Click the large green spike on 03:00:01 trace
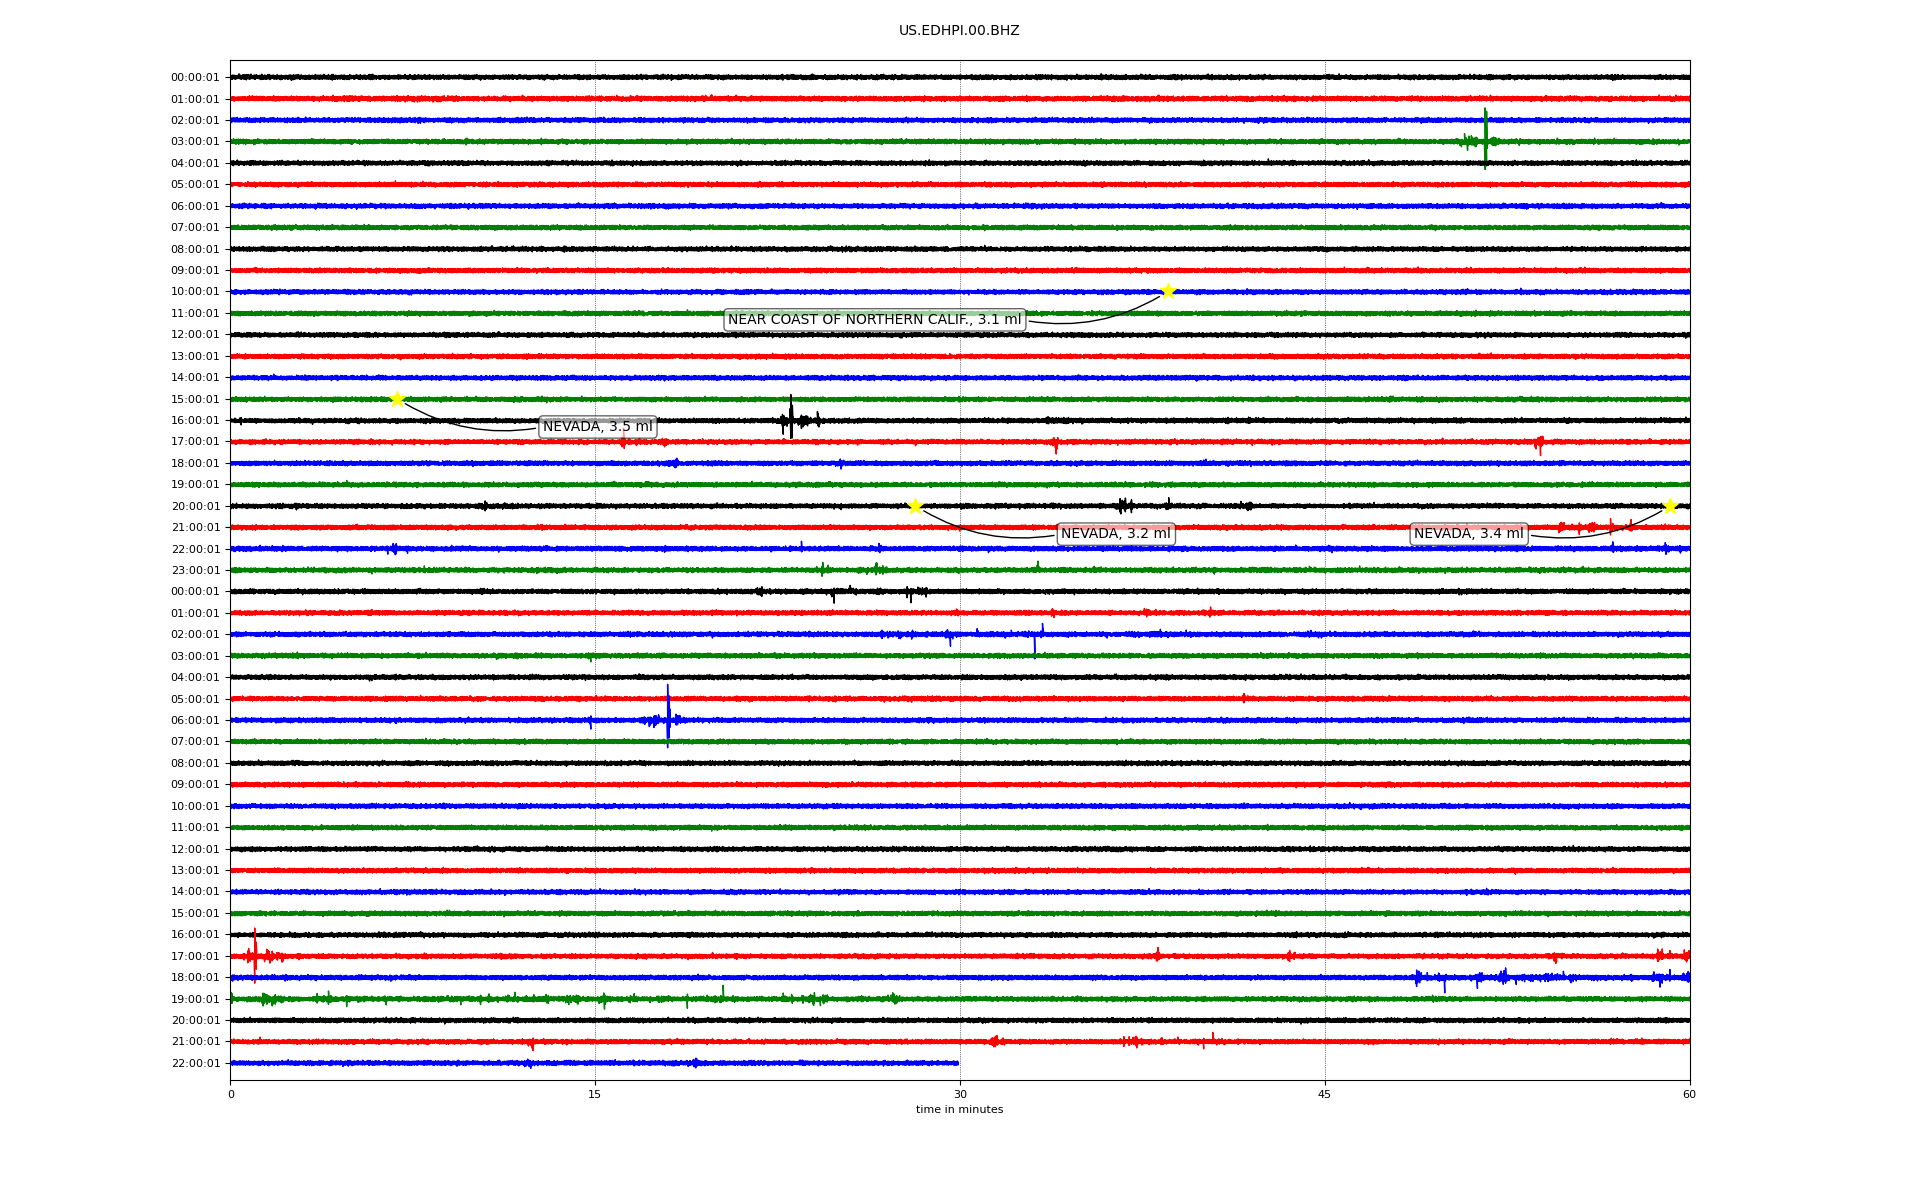 point(1485,139)
